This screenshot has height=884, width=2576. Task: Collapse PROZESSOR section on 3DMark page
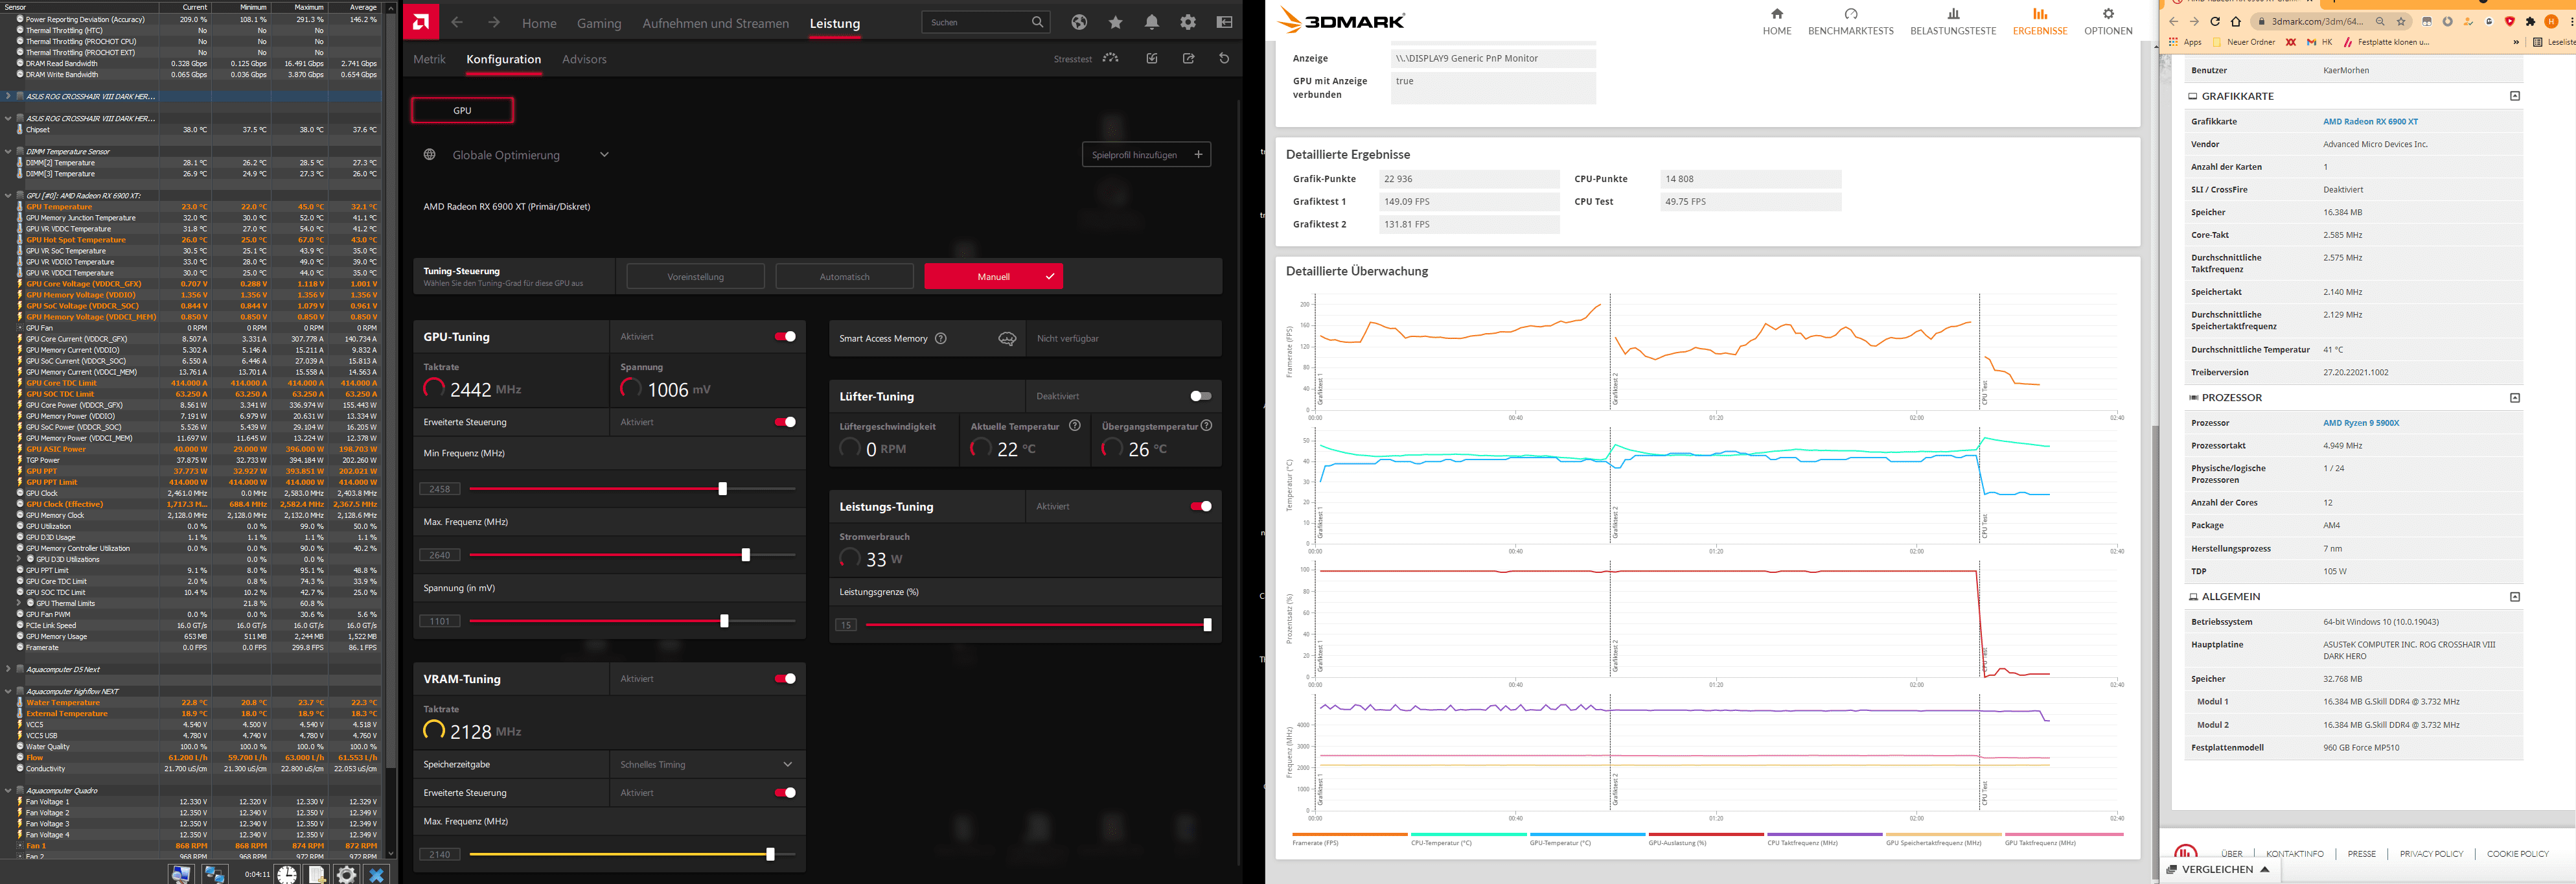tap(2515, 397)
